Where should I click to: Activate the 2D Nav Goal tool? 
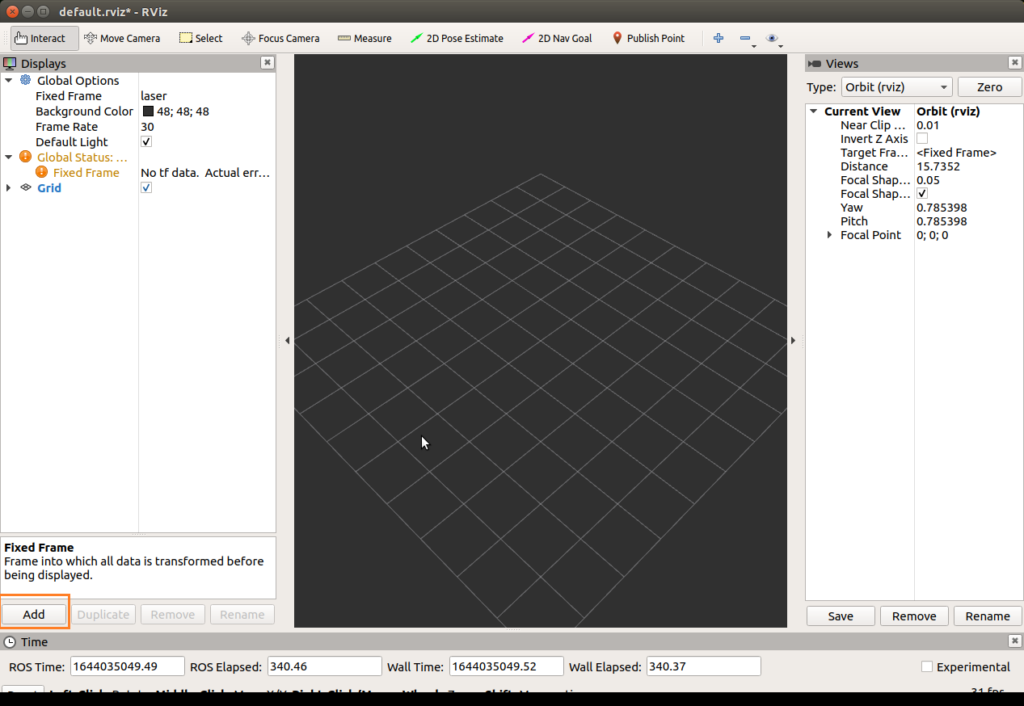556,37
